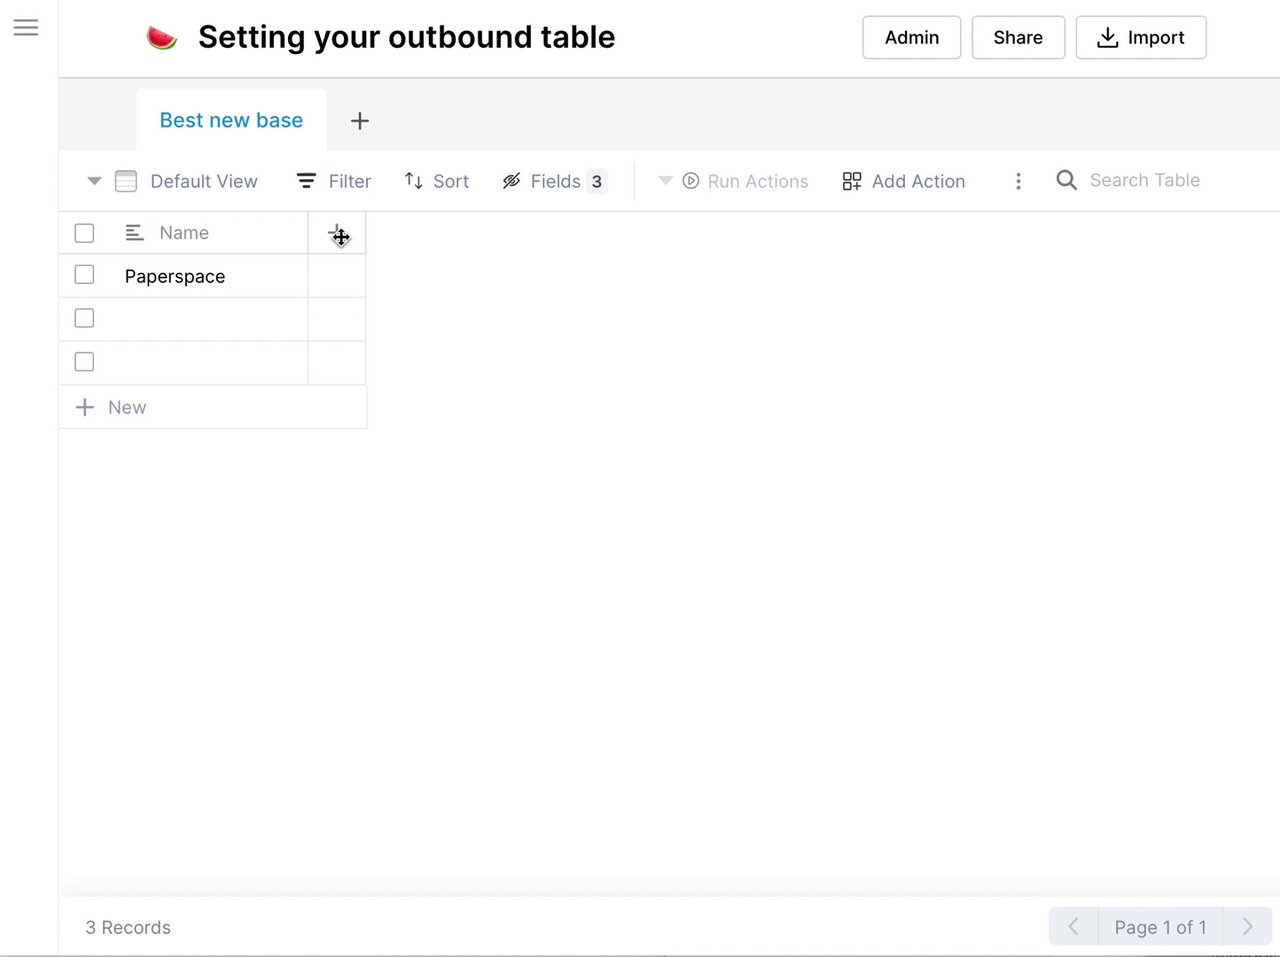Open hidden Fields settings
Image resolution: width=1280 pixels, height=957 pixels.
(554, 181)
